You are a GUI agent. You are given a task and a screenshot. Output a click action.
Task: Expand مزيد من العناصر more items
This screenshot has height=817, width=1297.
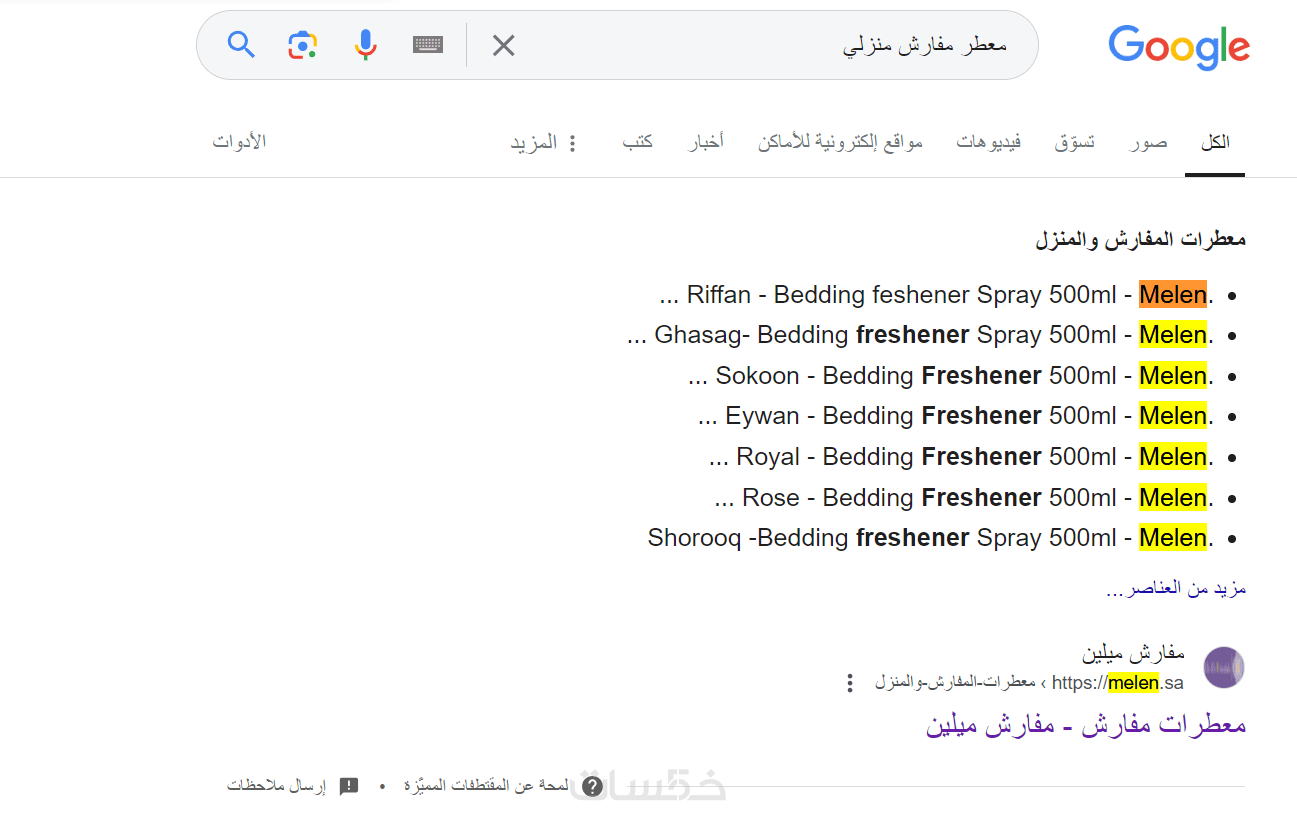coord(1176,588)
